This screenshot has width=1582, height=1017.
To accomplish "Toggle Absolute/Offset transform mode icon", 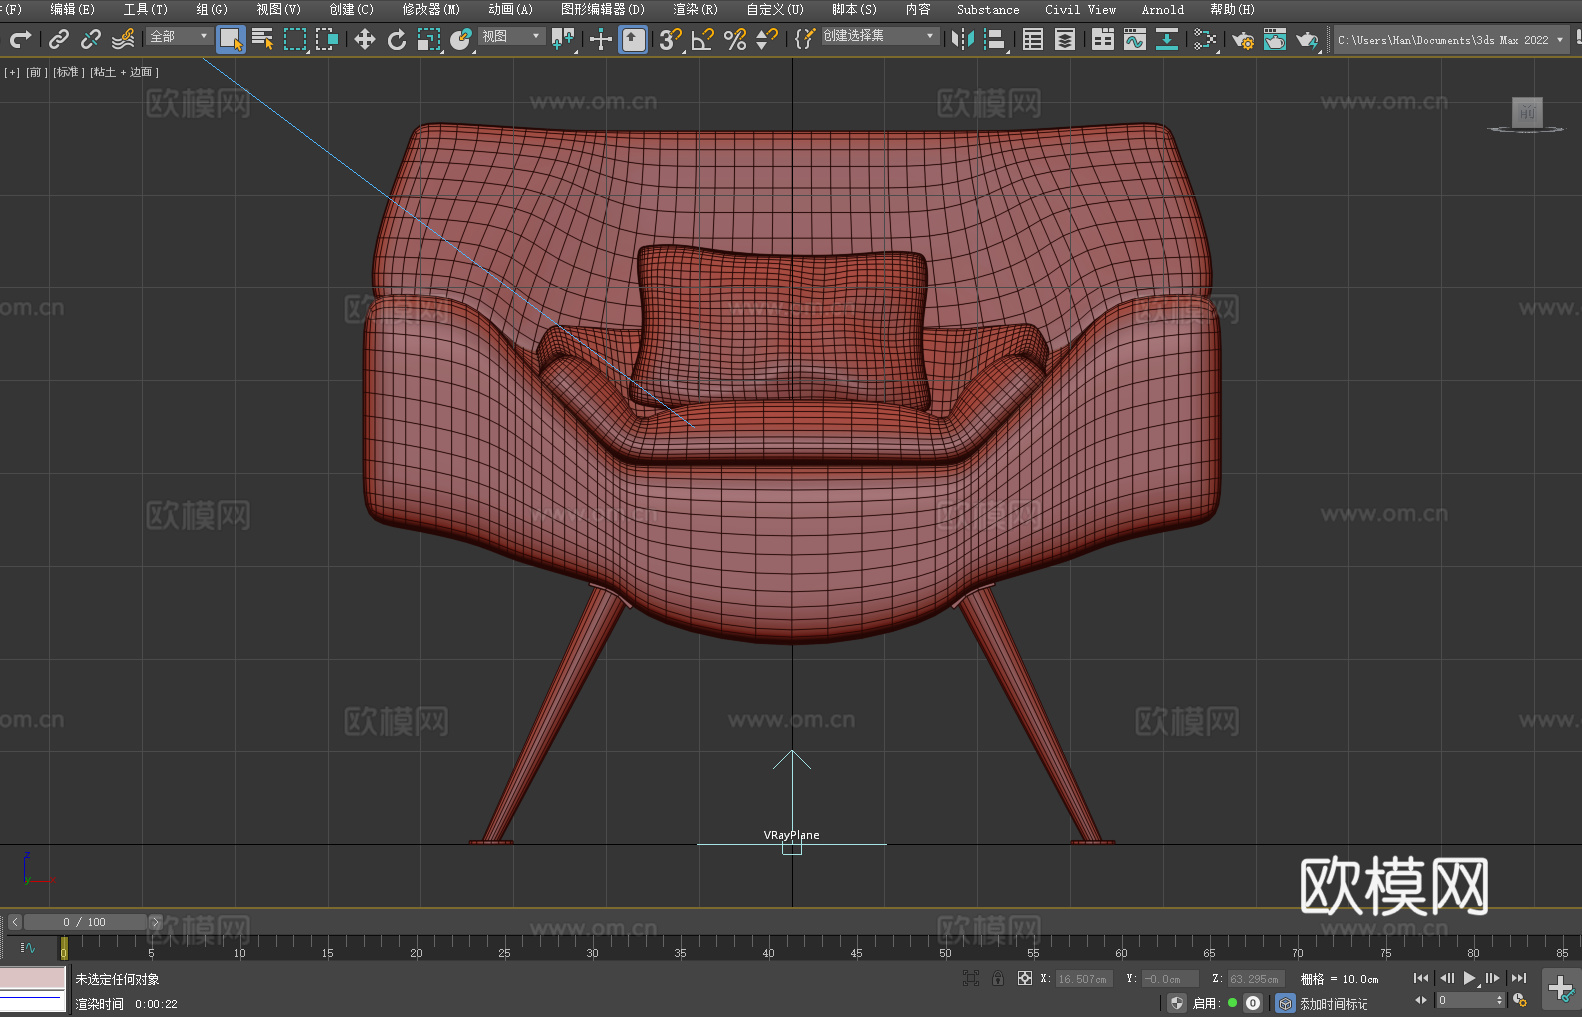I will (x=1025, y=978).
